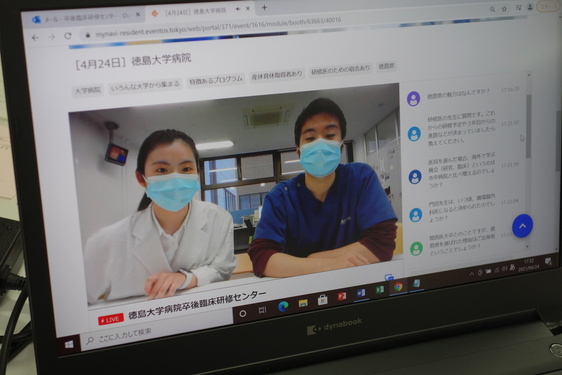Open a new browser tab

click(x=264, y=7)
